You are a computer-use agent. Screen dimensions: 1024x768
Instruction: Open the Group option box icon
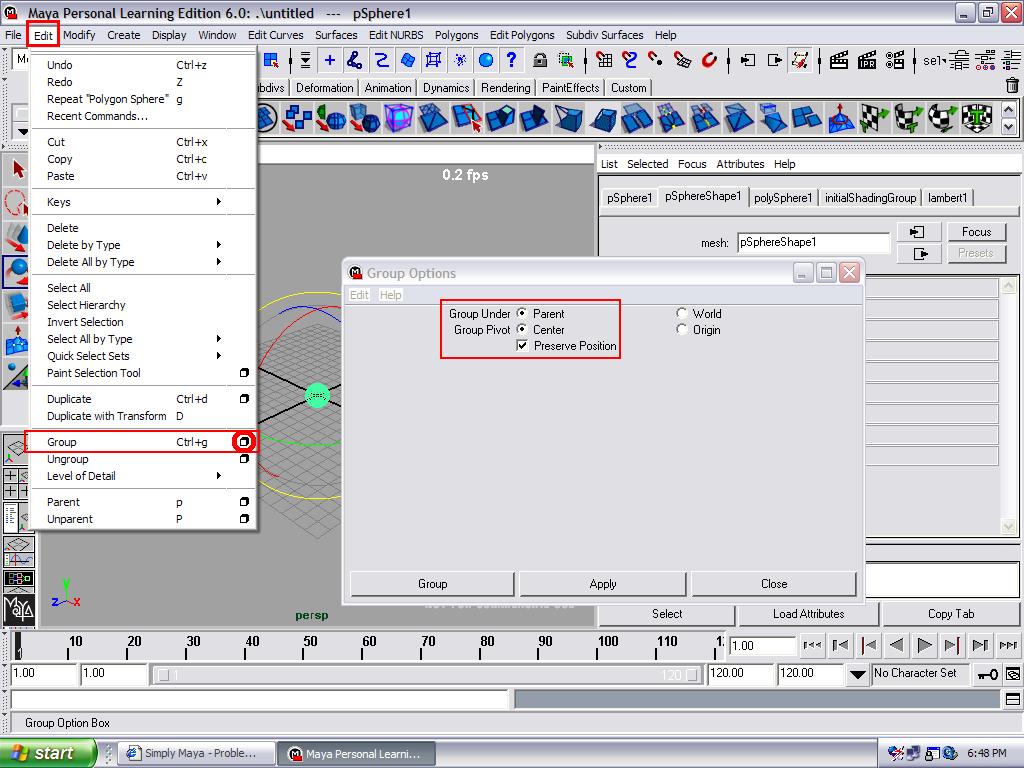click(244, 442)
